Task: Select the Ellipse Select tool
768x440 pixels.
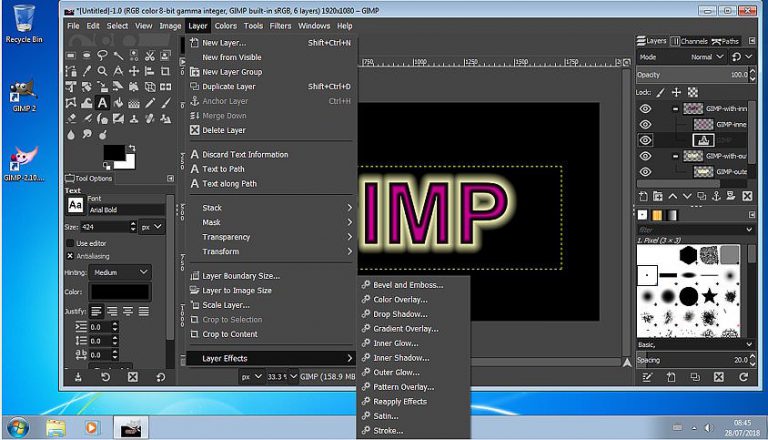Action: pos(87,55)
